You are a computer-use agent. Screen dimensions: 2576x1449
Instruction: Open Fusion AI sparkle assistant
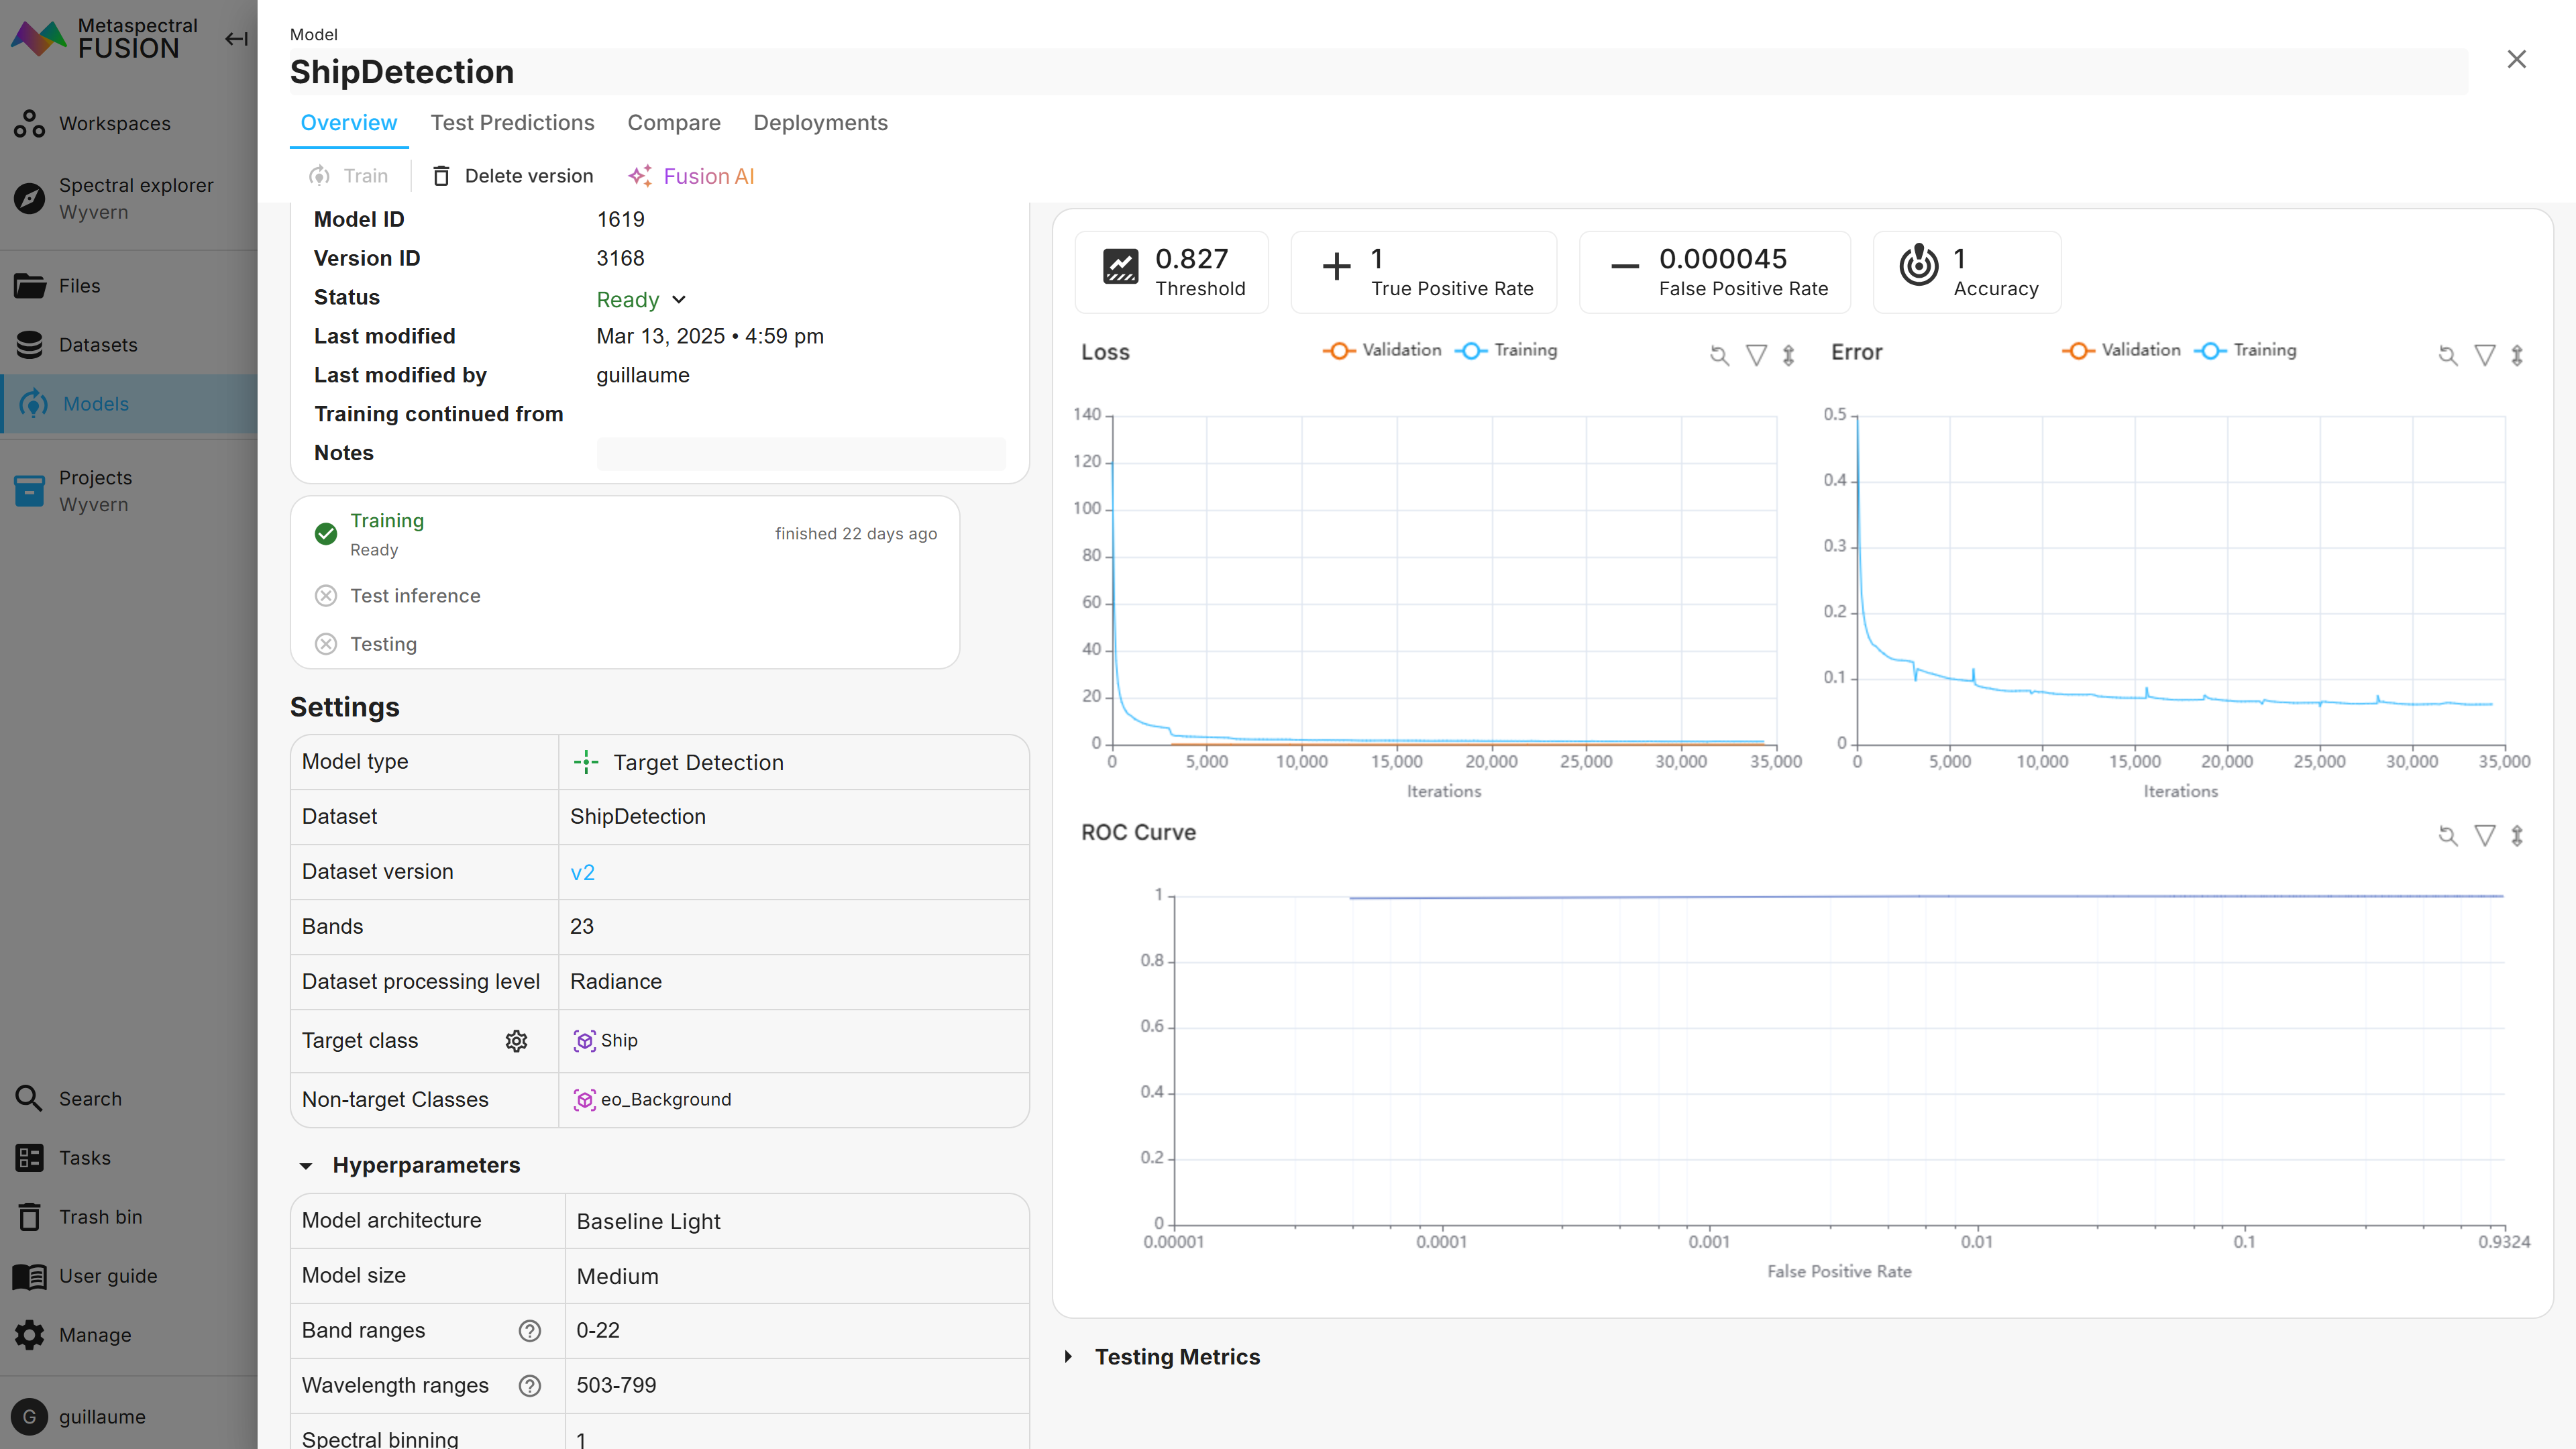[x=691, y=176]
